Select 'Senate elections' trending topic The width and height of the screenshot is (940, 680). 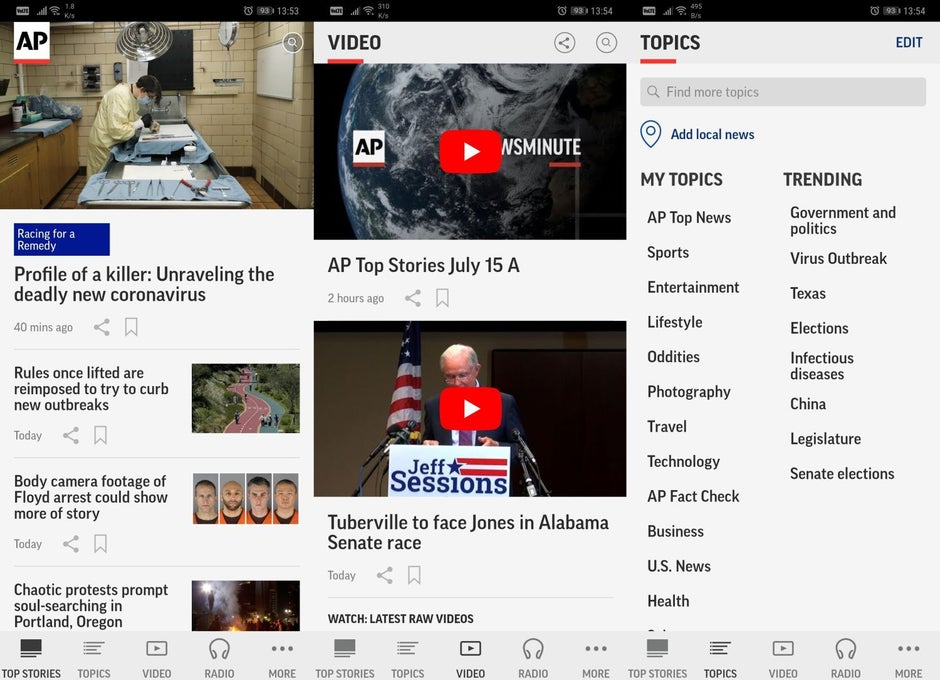click(x=842, y=474)
